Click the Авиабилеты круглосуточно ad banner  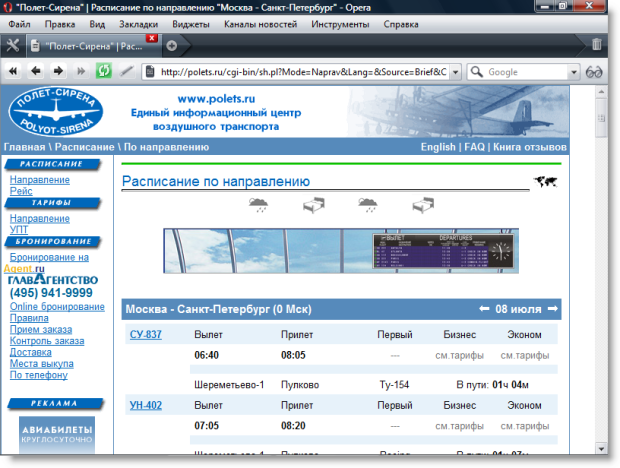tap(57, 435)
